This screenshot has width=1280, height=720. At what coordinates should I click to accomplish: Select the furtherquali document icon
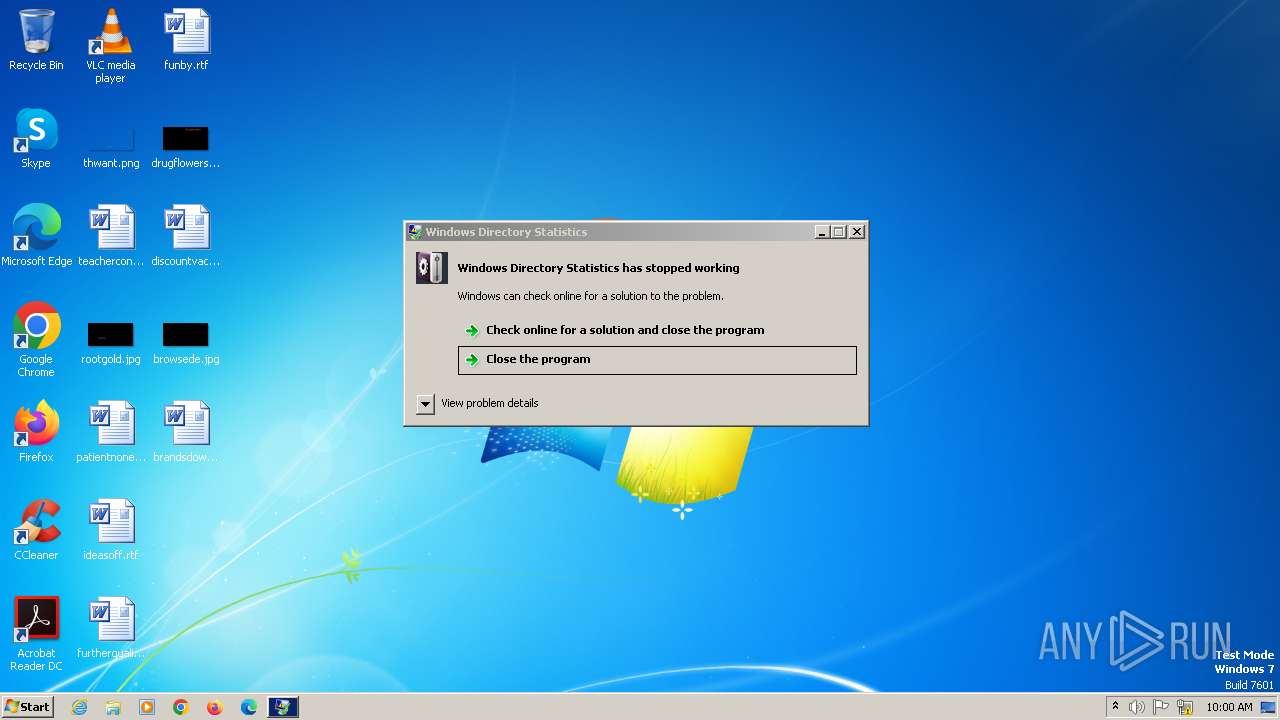(x=110, y=628)
